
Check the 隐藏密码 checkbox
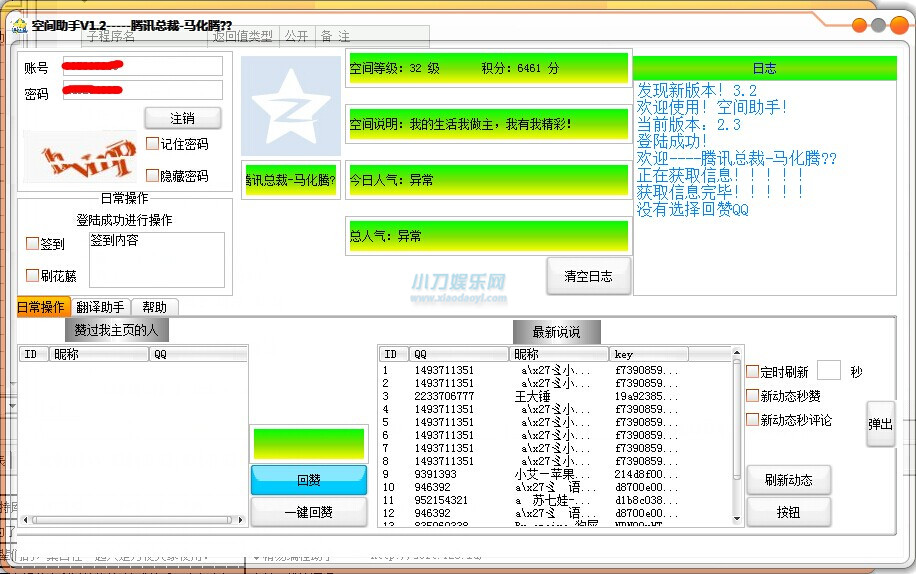[152, 176]
